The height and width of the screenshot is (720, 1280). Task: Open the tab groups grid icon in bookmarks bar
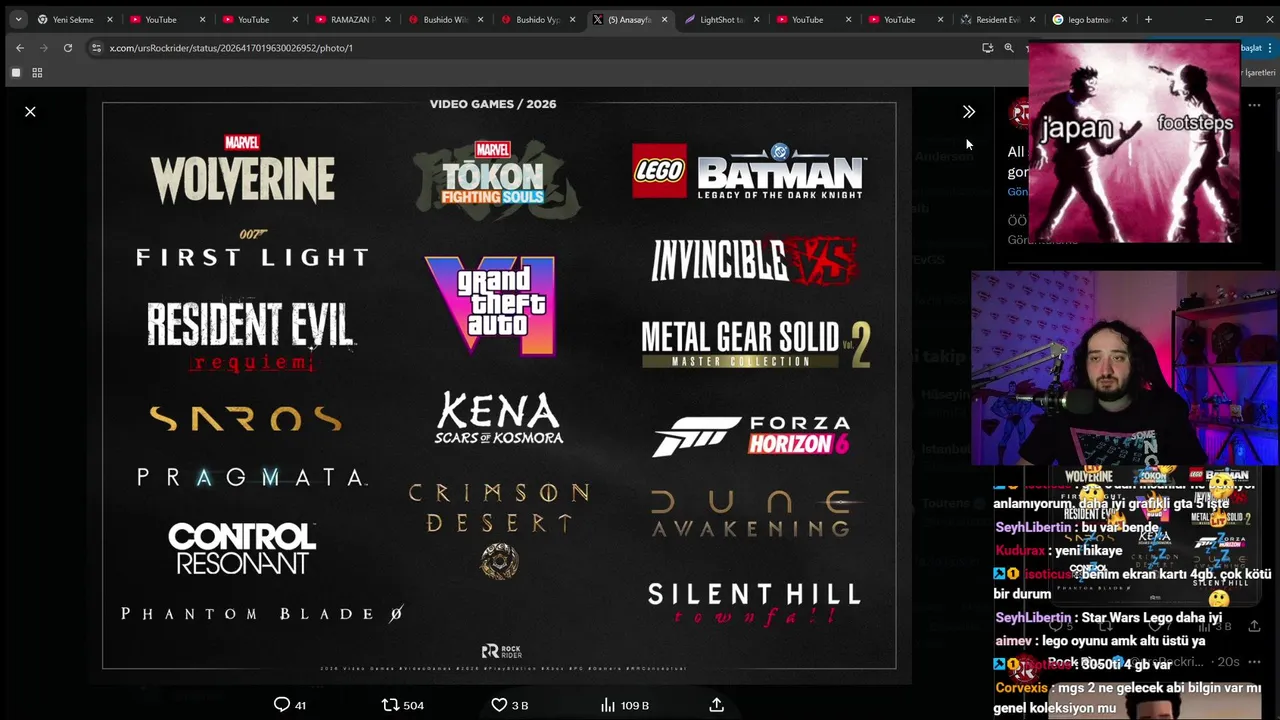click(x=37, y=73)
